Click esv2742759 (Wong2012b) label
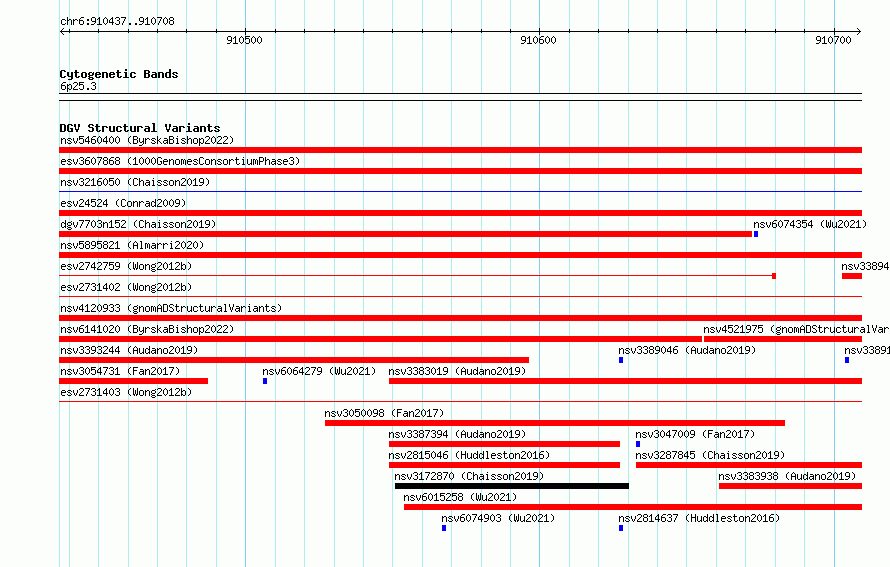Image resolution: width=890 pixels, height=567 pixels. tap(126, 266)
